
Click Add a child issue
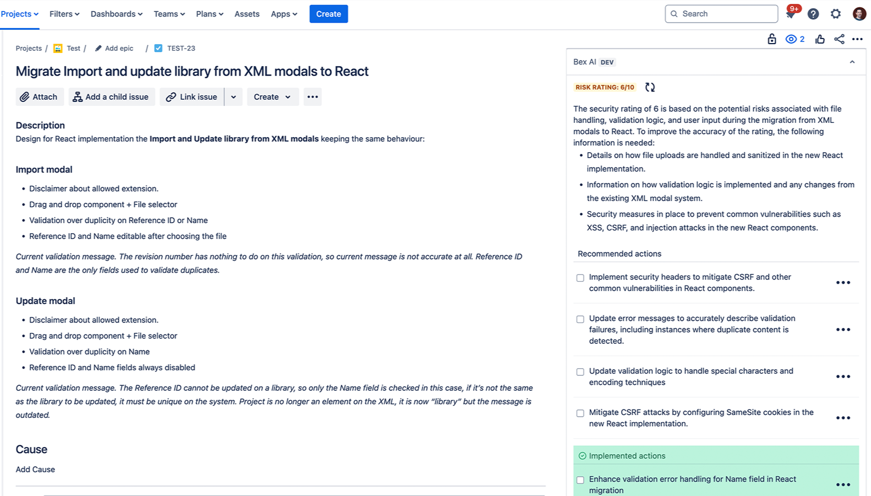click(110, 97)
